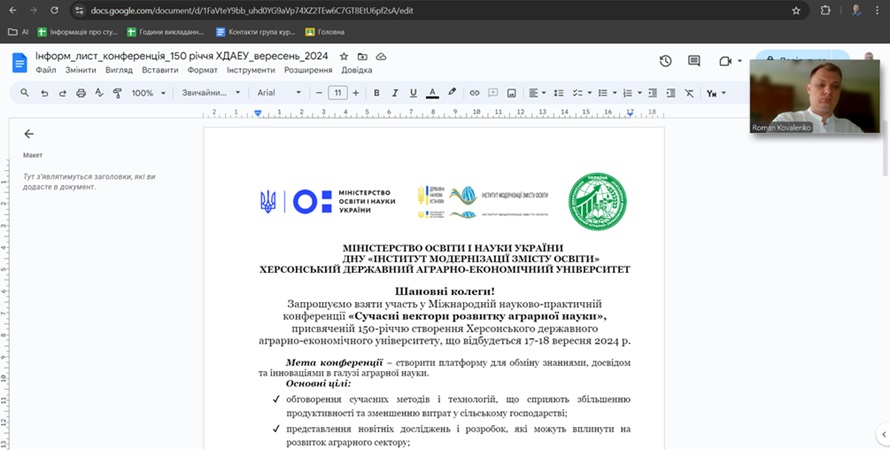The width and height of the screenshot is (890, 450).
Task: Start a Meet video call icon
Action: [725, 61]
